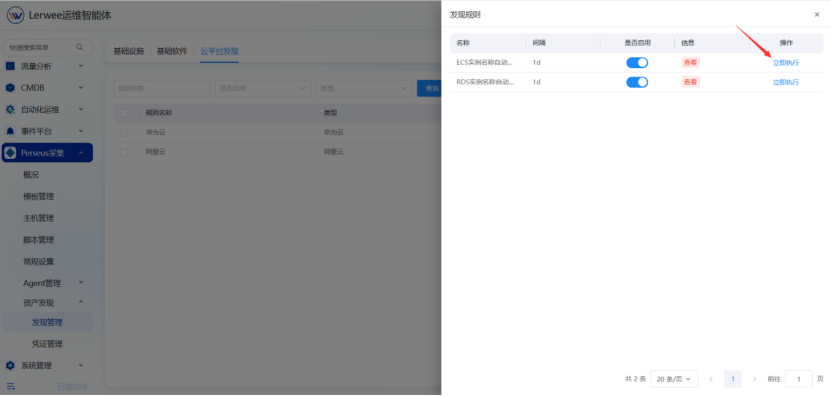Disable the RDS实例名称 rule switch

point(637,82)
